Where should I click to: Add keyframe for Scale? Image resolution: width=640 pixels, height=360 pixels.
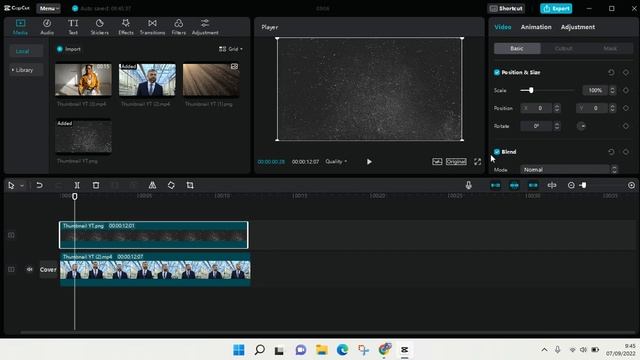click(x=626, y=90)
